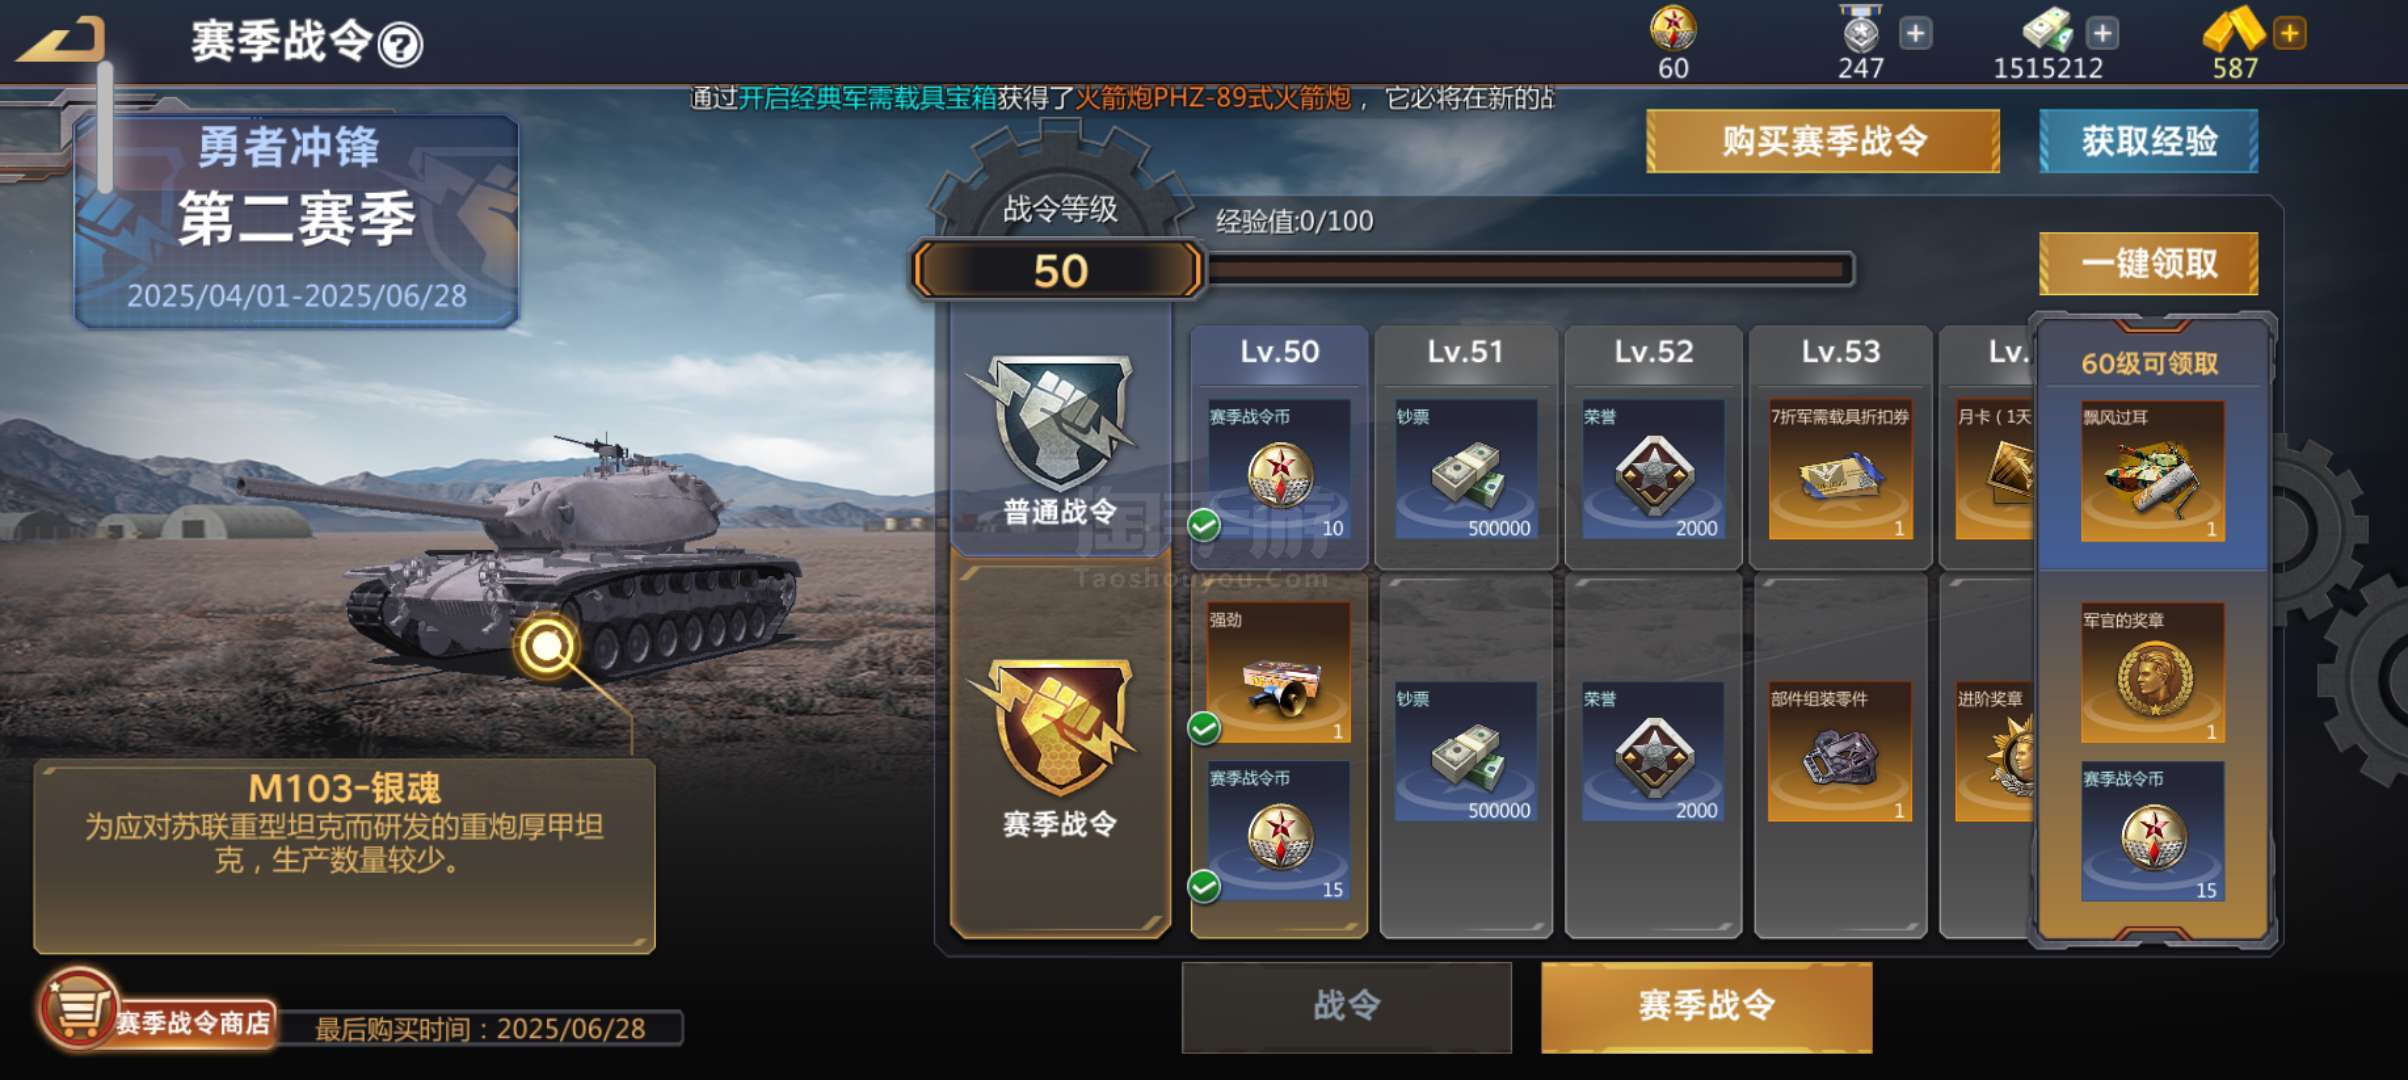Click the 购买赛季战令 button
This screenshot has width=2408, height=1080.
point(1822,141)
